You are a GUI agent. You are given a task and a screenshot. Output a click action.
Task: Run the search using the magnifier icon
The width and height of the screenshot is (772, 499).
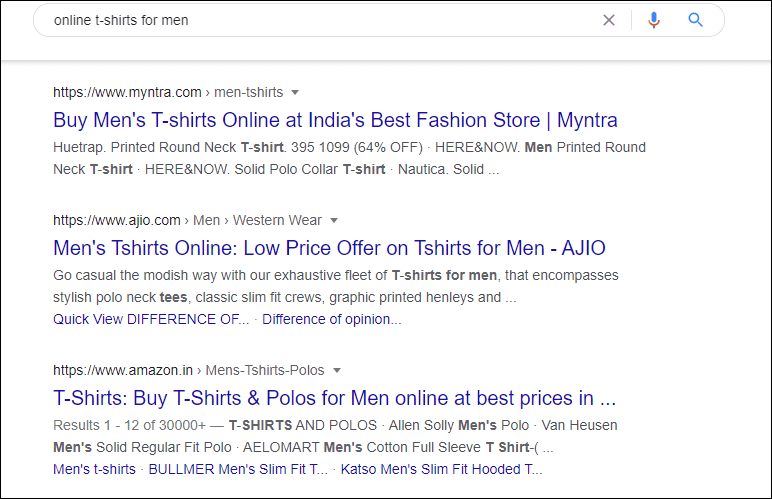coord(695,20)
